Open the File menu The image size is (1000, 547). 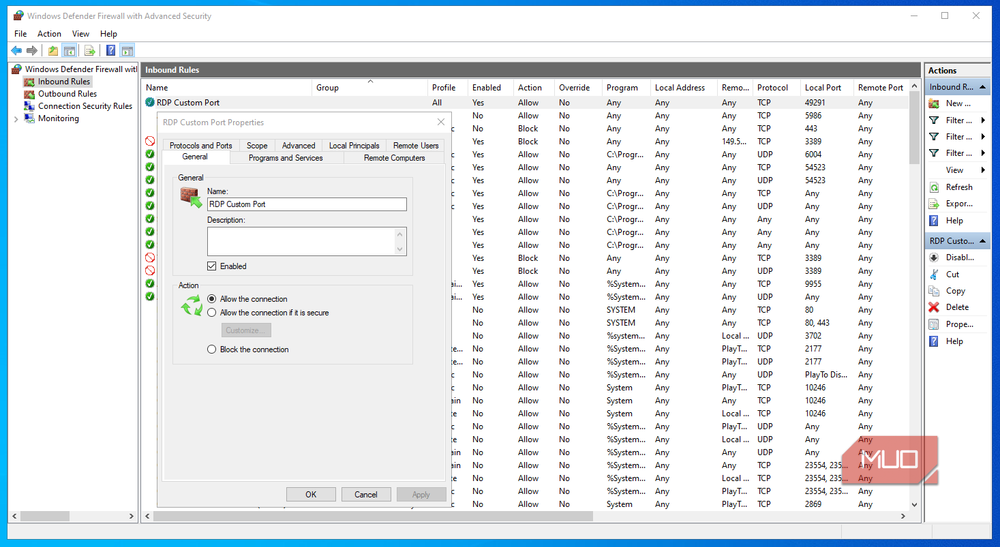coord(20,34)
